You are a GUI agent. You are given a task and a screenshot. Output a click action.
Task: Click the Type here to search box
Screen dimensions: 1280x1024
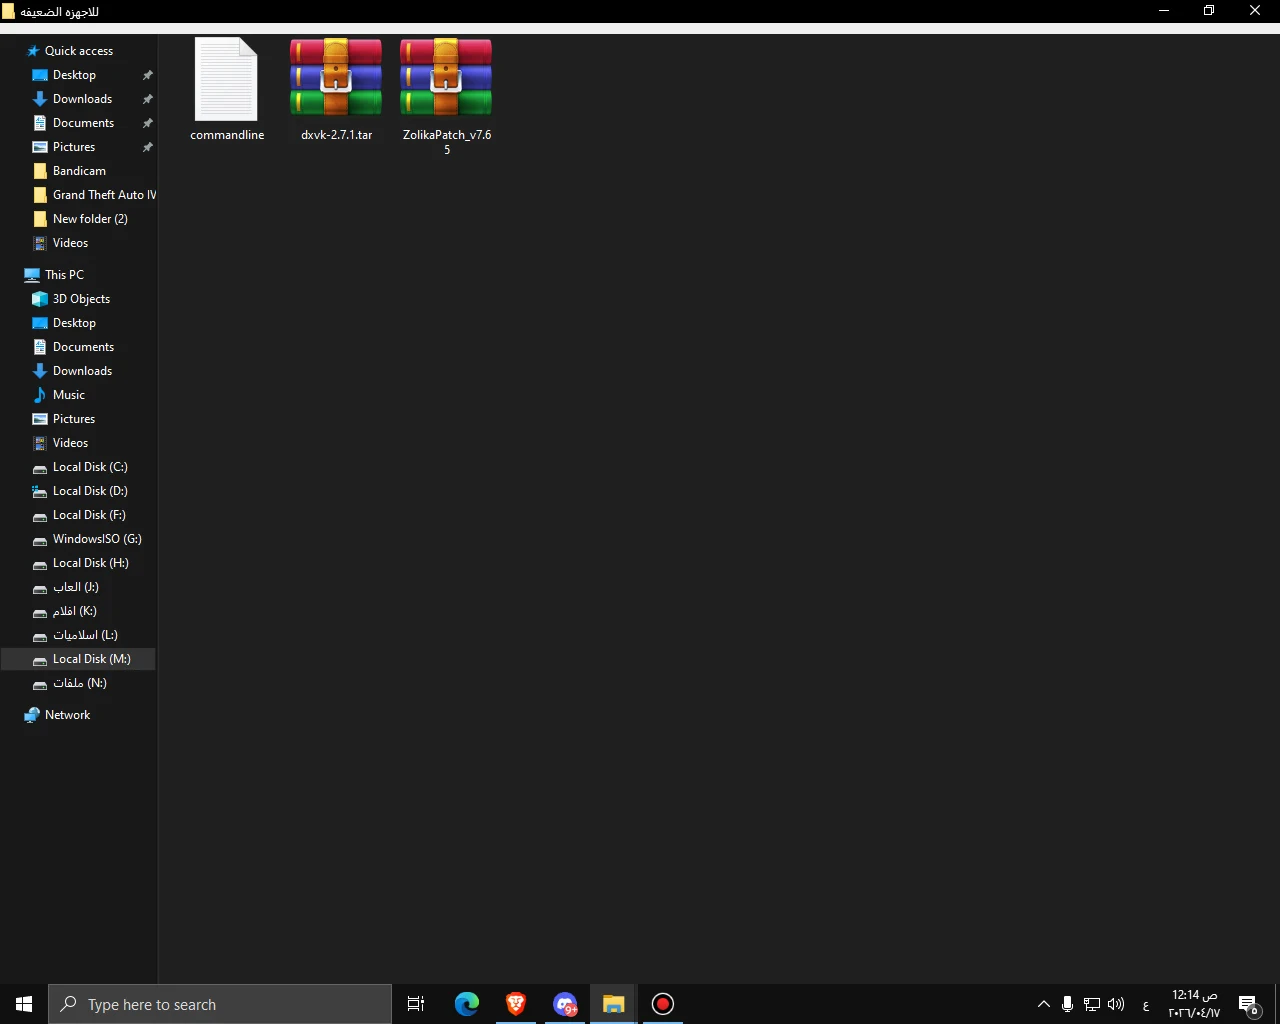220,1004
